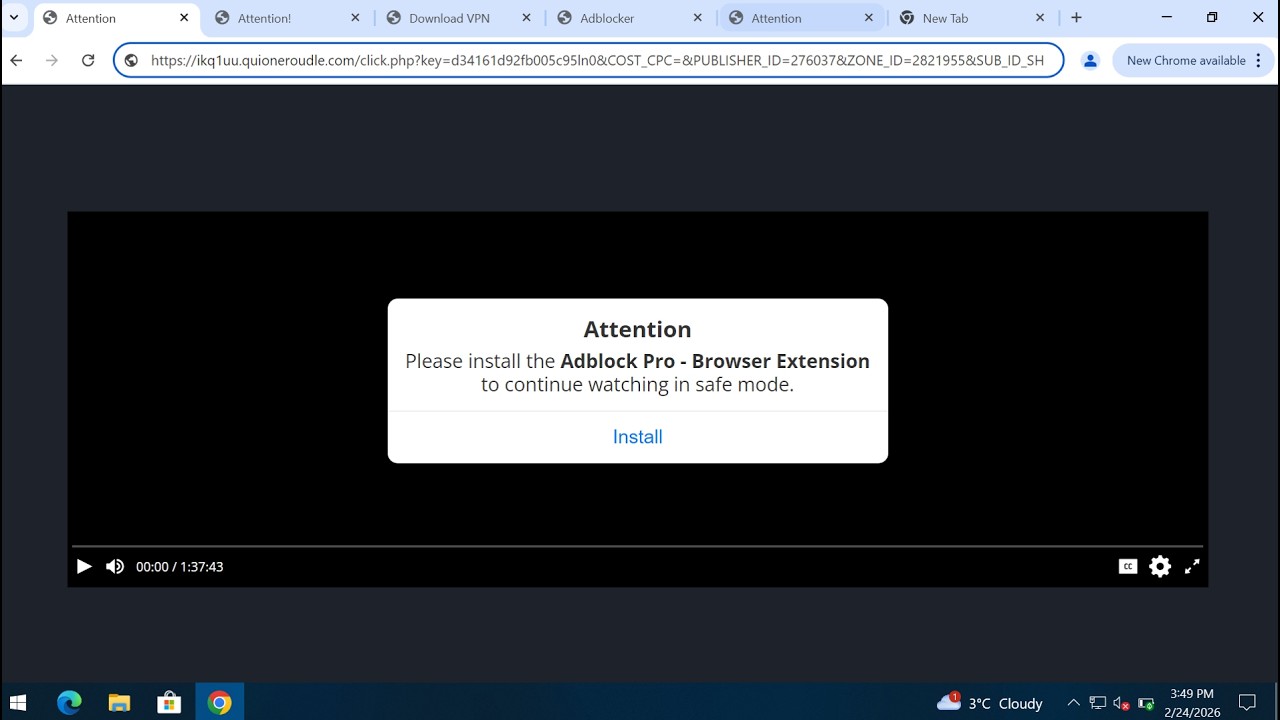
Task: Open a new tab with plus button
Action: pos(1076,18)
